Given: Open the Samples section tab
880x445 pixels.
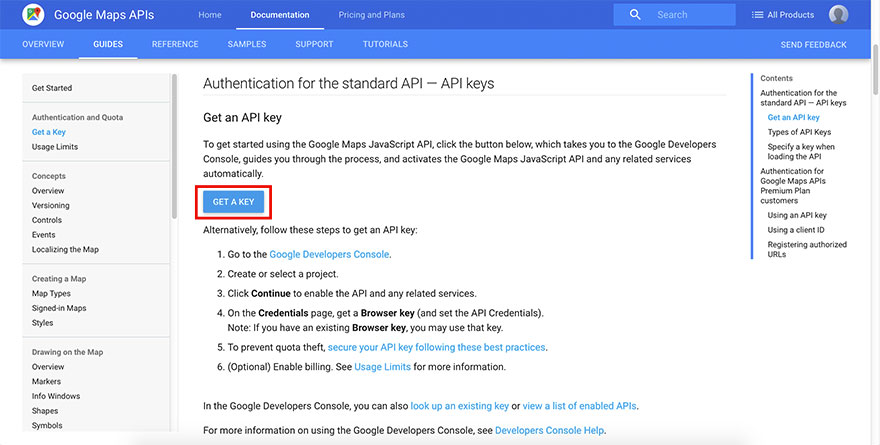Looking at the screenshot, I should pos(247,44).
